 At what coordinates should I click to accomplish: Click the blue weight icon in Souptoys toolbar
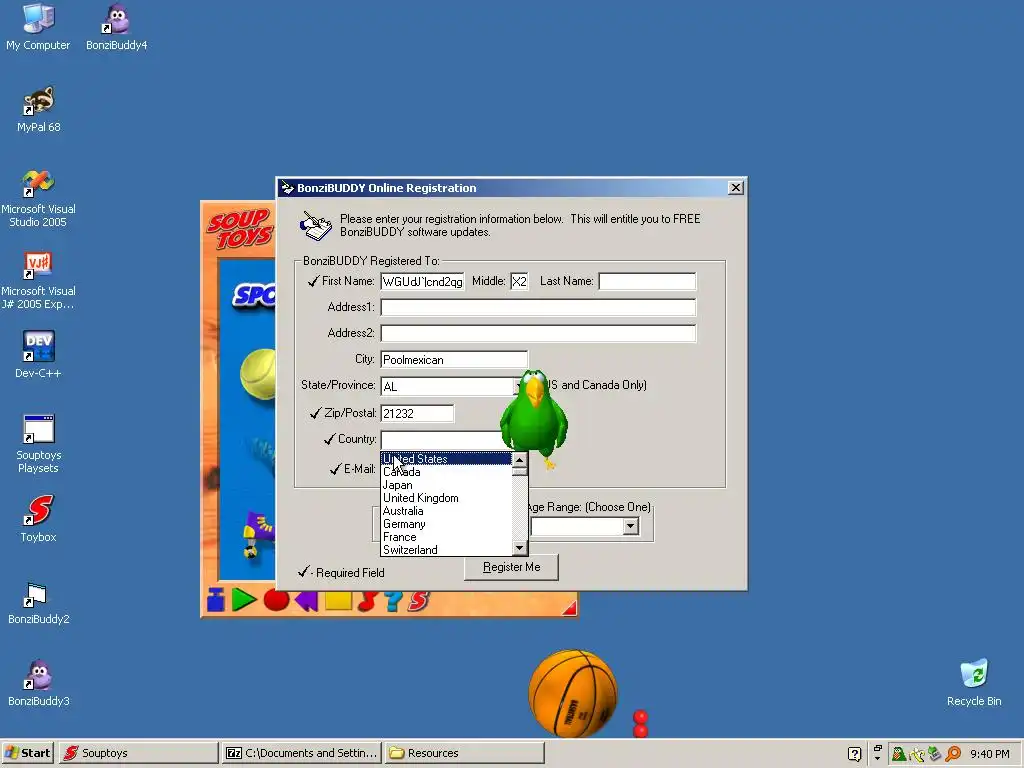[x=216, y=600]
